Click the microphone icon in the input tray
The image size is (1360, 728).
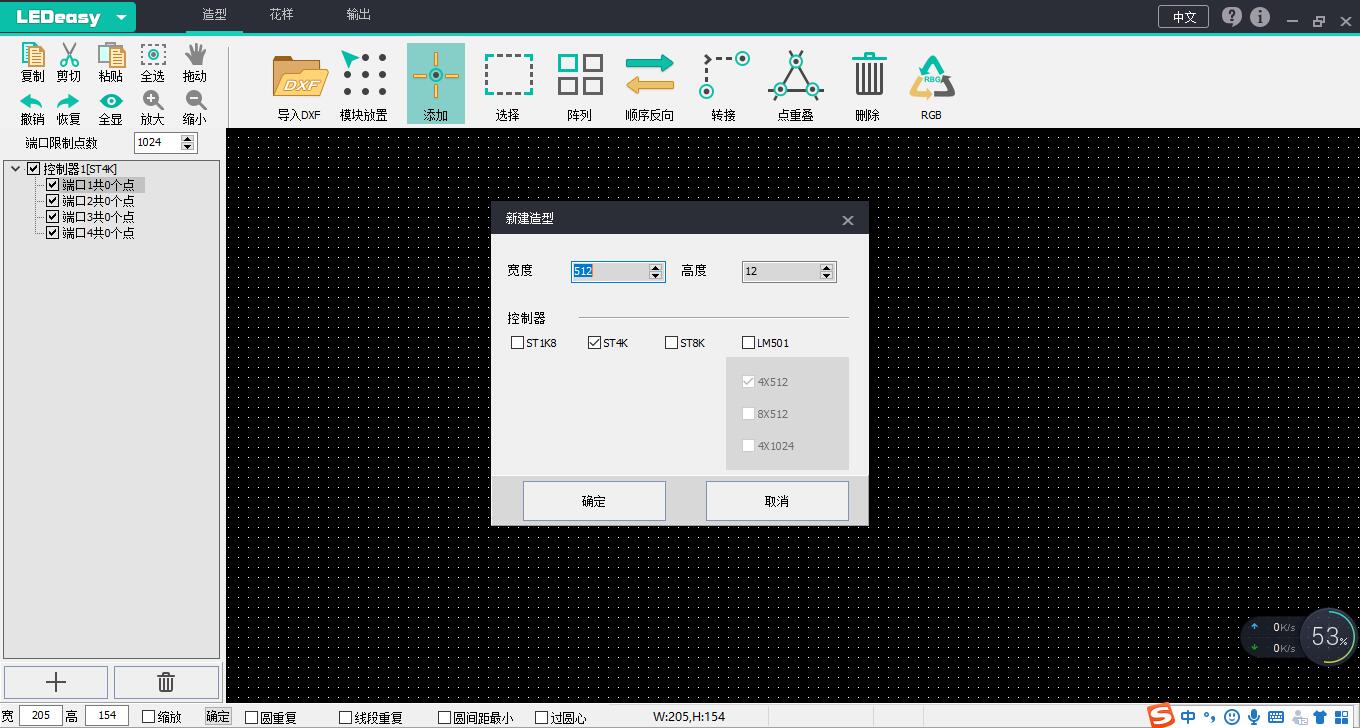click(x=1254, y=717)
